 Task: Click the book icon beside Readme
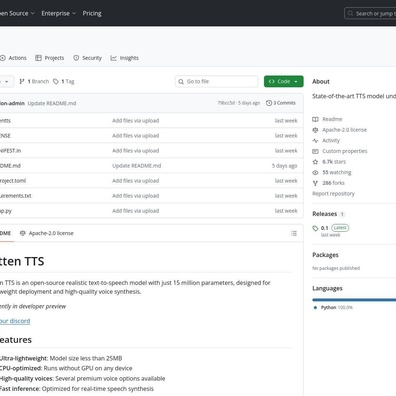pyautogui.click(x=315, y=119)
